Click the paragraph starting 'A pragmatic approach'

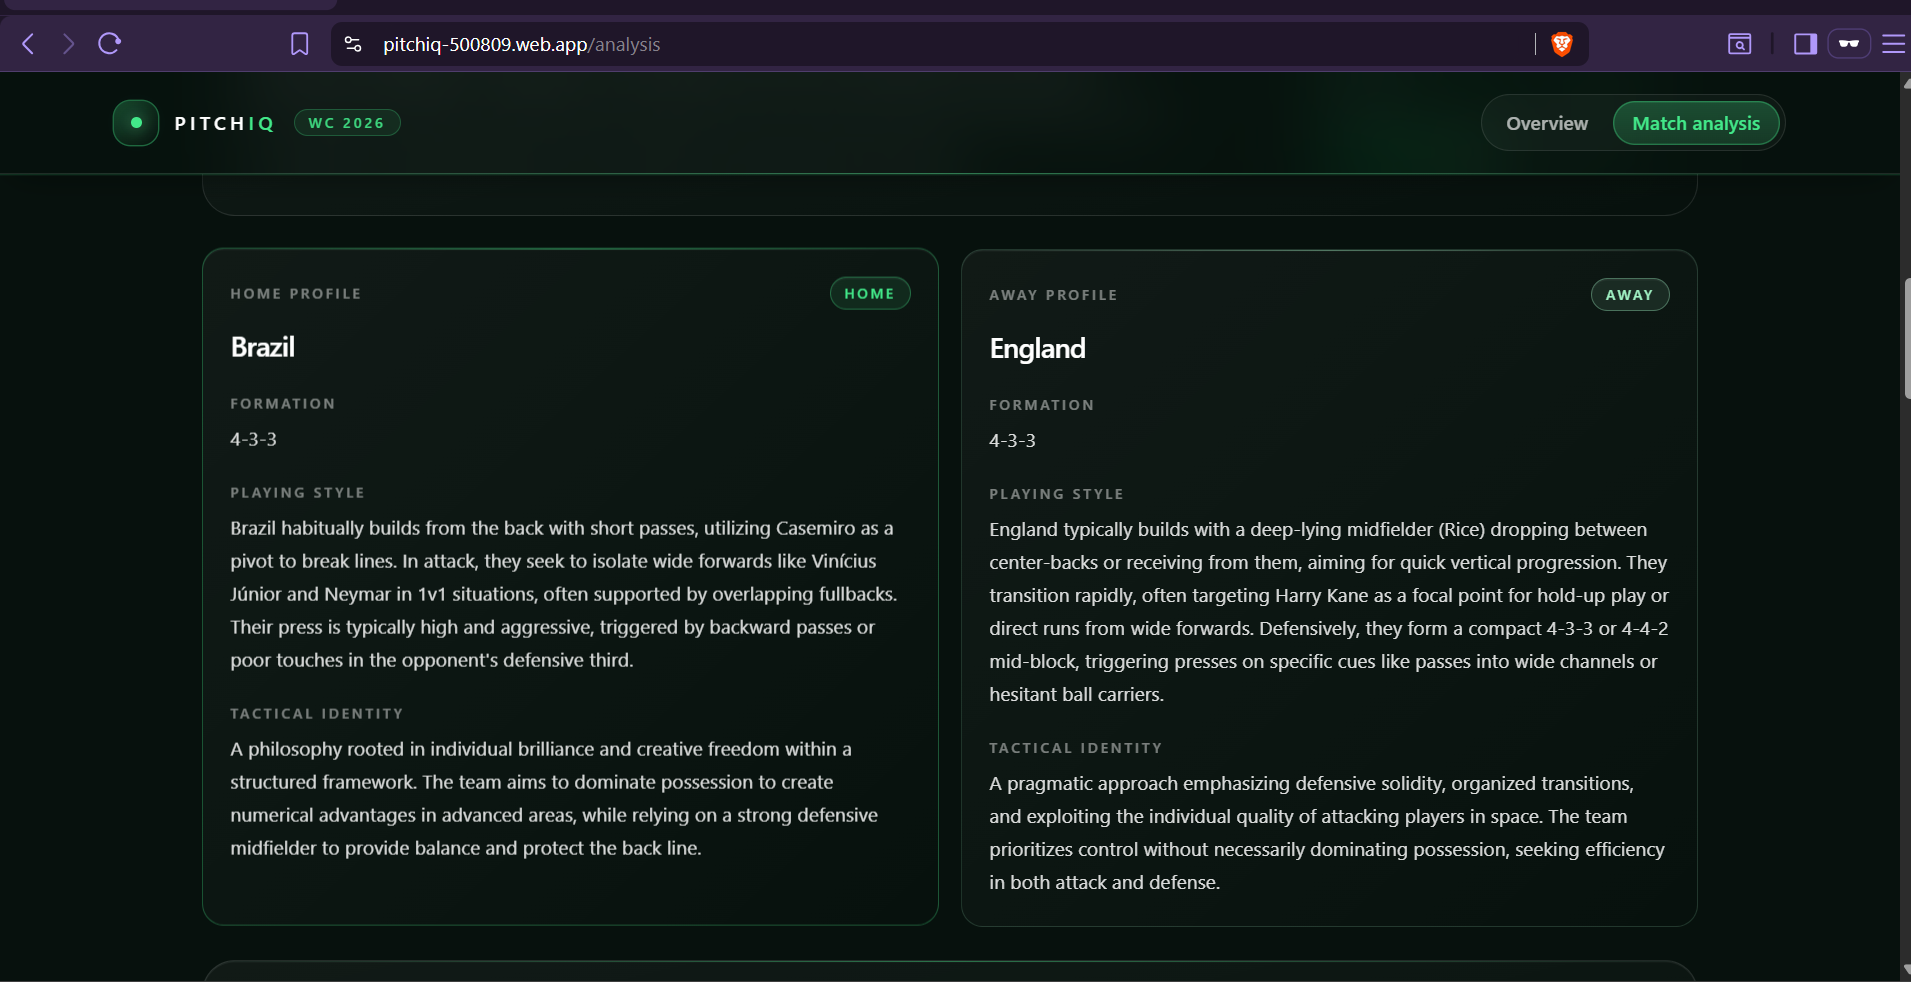[x=1327, y=833]
